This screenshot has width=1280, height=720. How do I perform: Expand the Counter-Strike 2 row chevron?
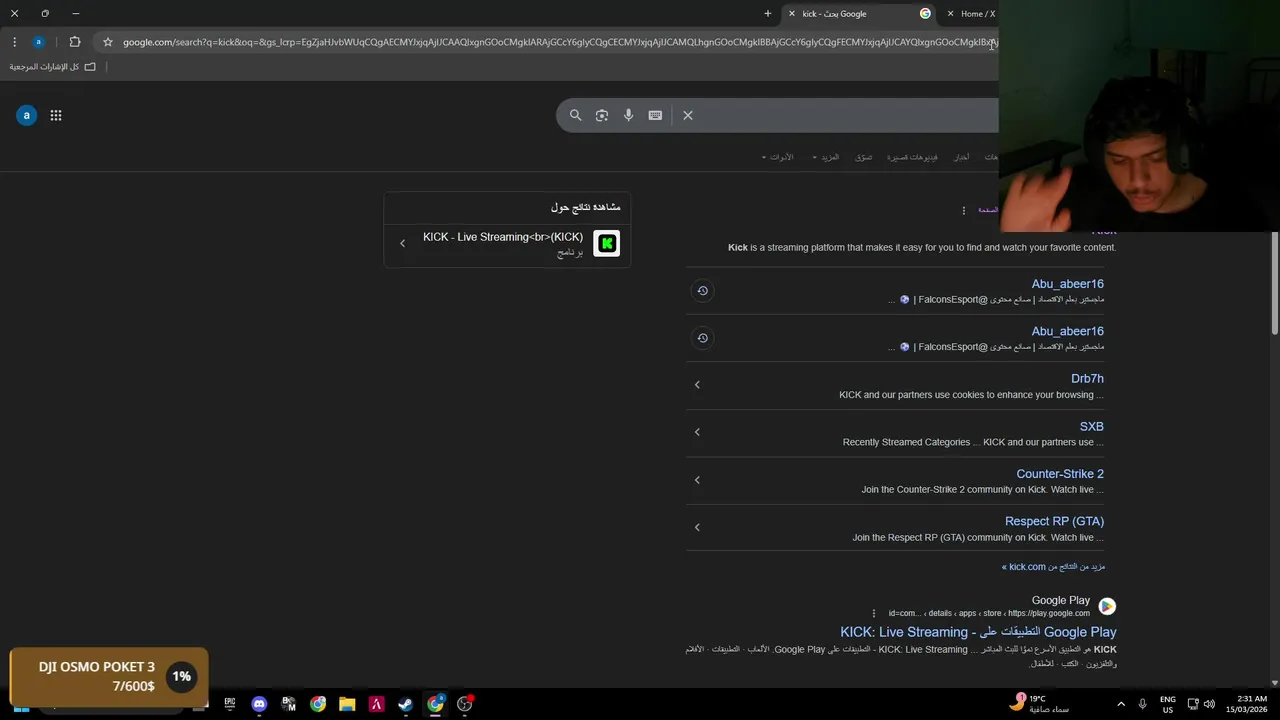click(697, 480)
